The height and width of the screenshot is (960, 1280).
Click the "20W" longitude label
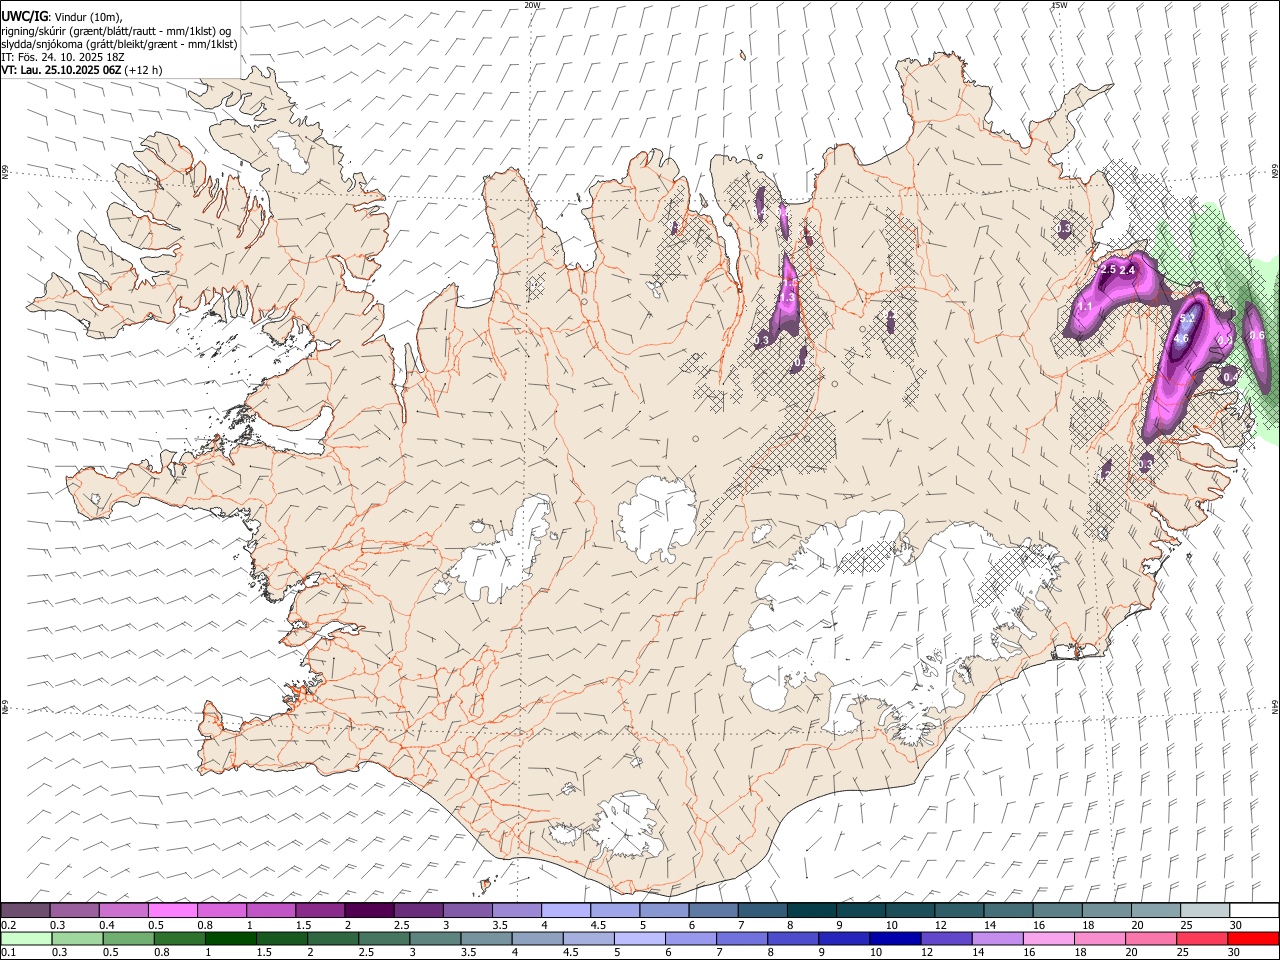click(533, 5)
